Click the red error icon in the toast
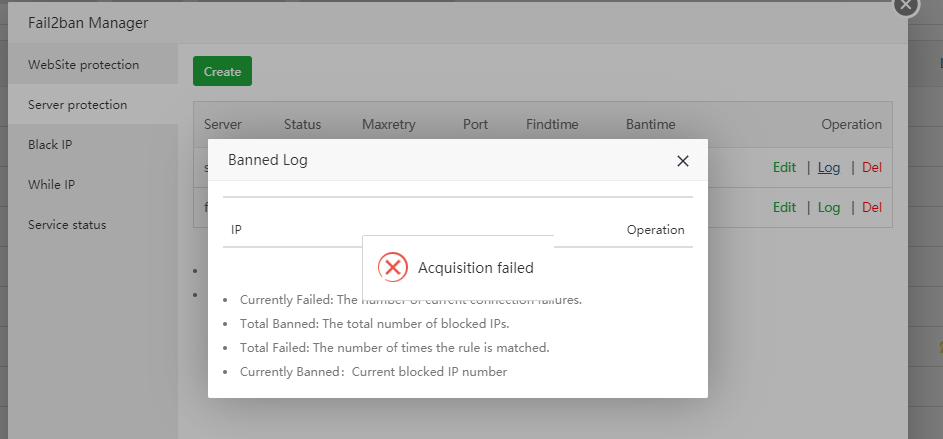 [392, 267]
